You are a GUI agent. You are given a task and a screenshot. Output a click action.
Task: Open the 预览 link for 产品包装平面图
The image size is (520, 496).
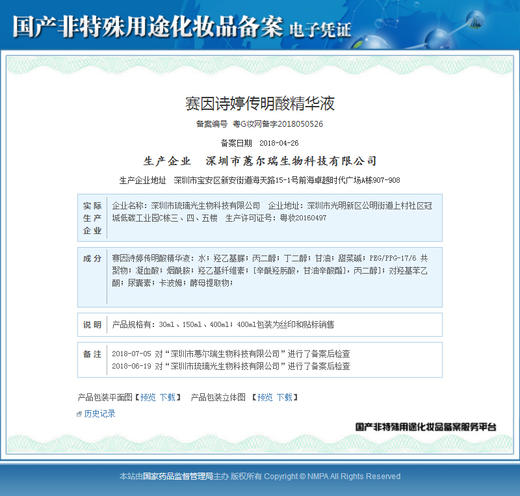point(148,397)
